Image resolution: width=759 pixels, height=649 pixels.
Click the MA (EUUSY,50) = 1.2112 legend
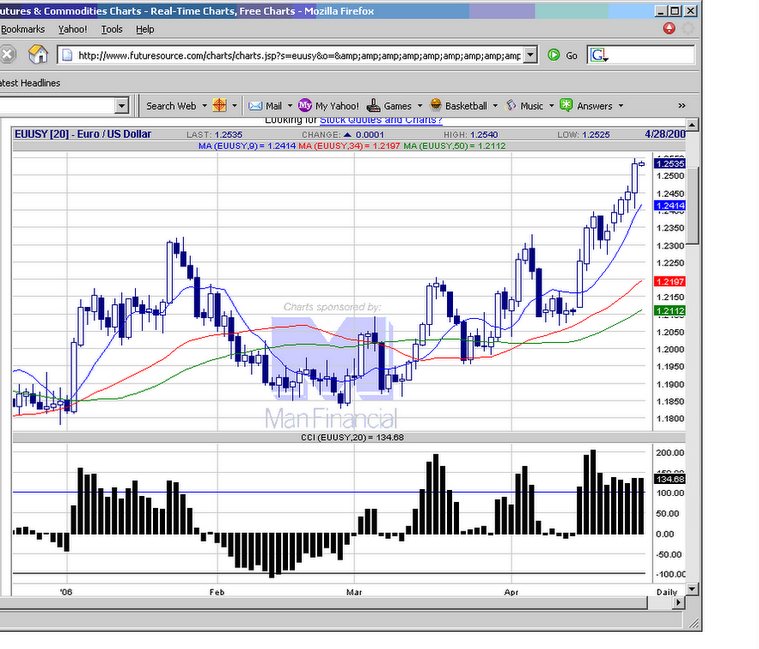tap(455, 146)
